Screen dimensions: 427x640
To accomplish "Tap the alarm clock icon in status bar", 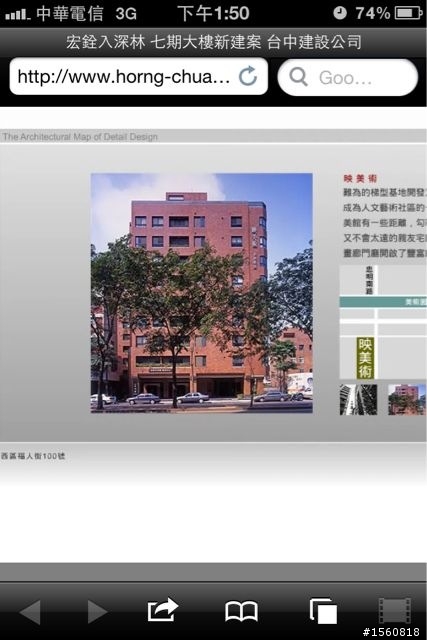I will click(x=340, y=13).
